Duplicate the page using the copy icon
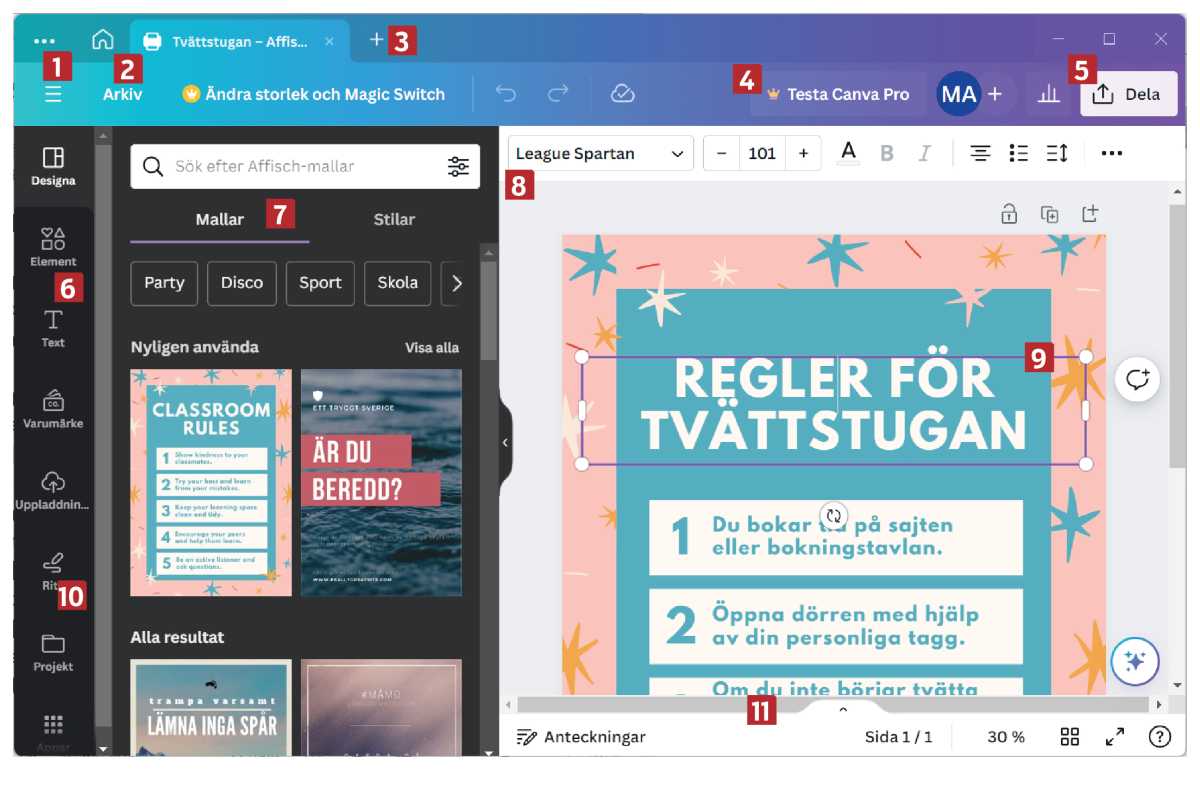 click(1050, 213)
